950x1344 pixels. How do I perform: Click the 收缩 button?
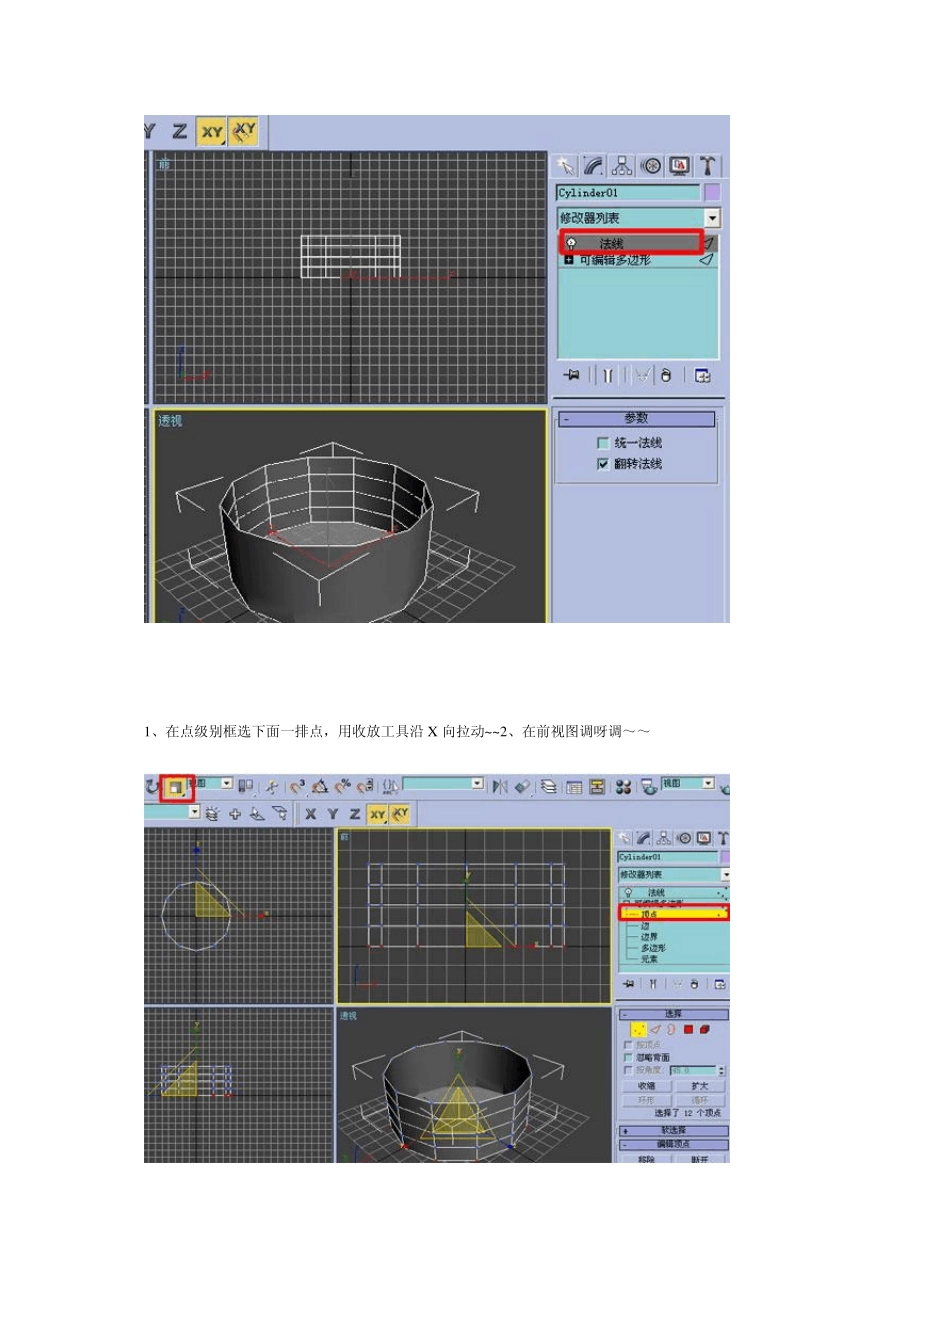646,1086
